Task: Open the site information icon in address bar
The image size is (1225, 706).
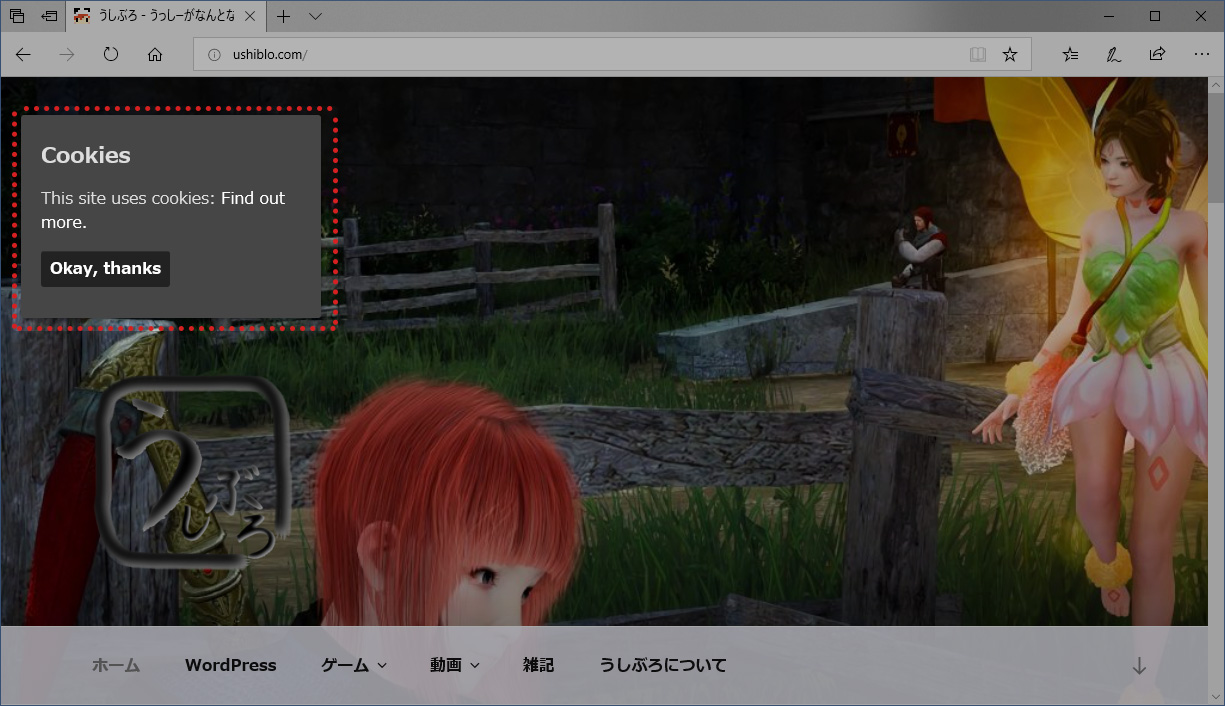Action: click(x=213, y=55)
